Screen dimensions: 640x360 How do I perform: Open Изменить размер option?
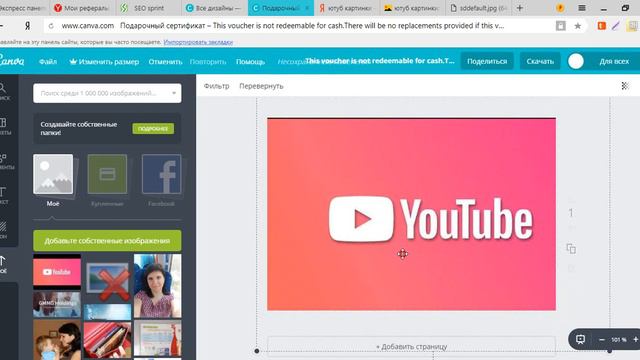104,62
